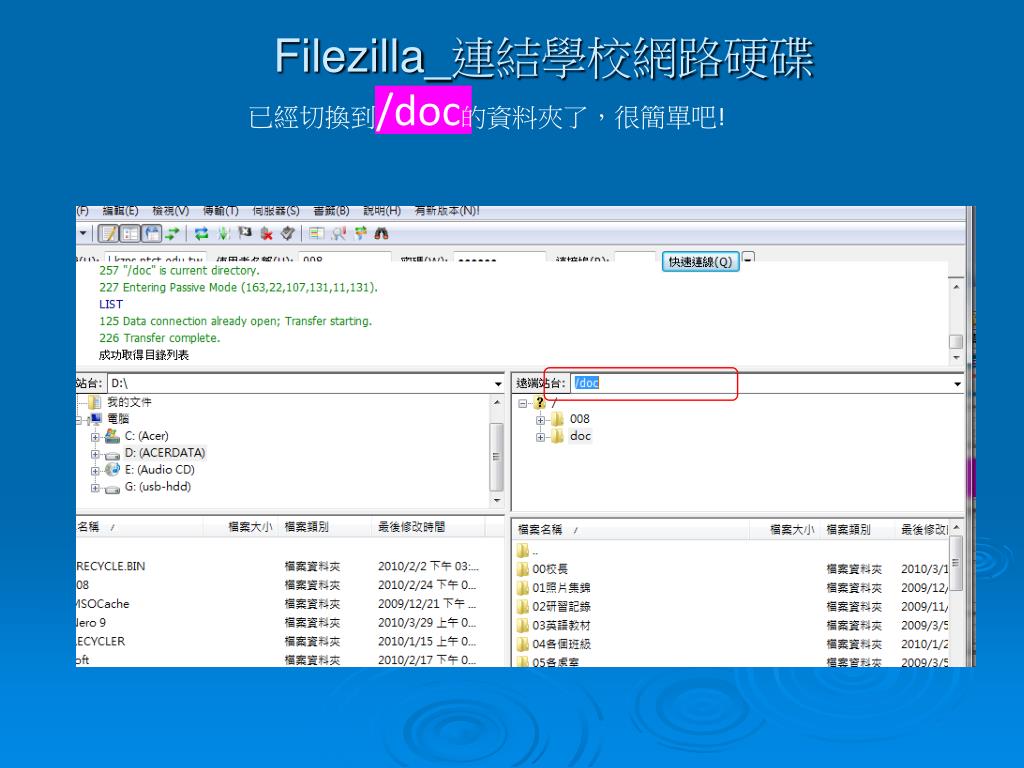
Task: Click the local site path field D:\
Action: pyautogui.click(x=299, y=383)
